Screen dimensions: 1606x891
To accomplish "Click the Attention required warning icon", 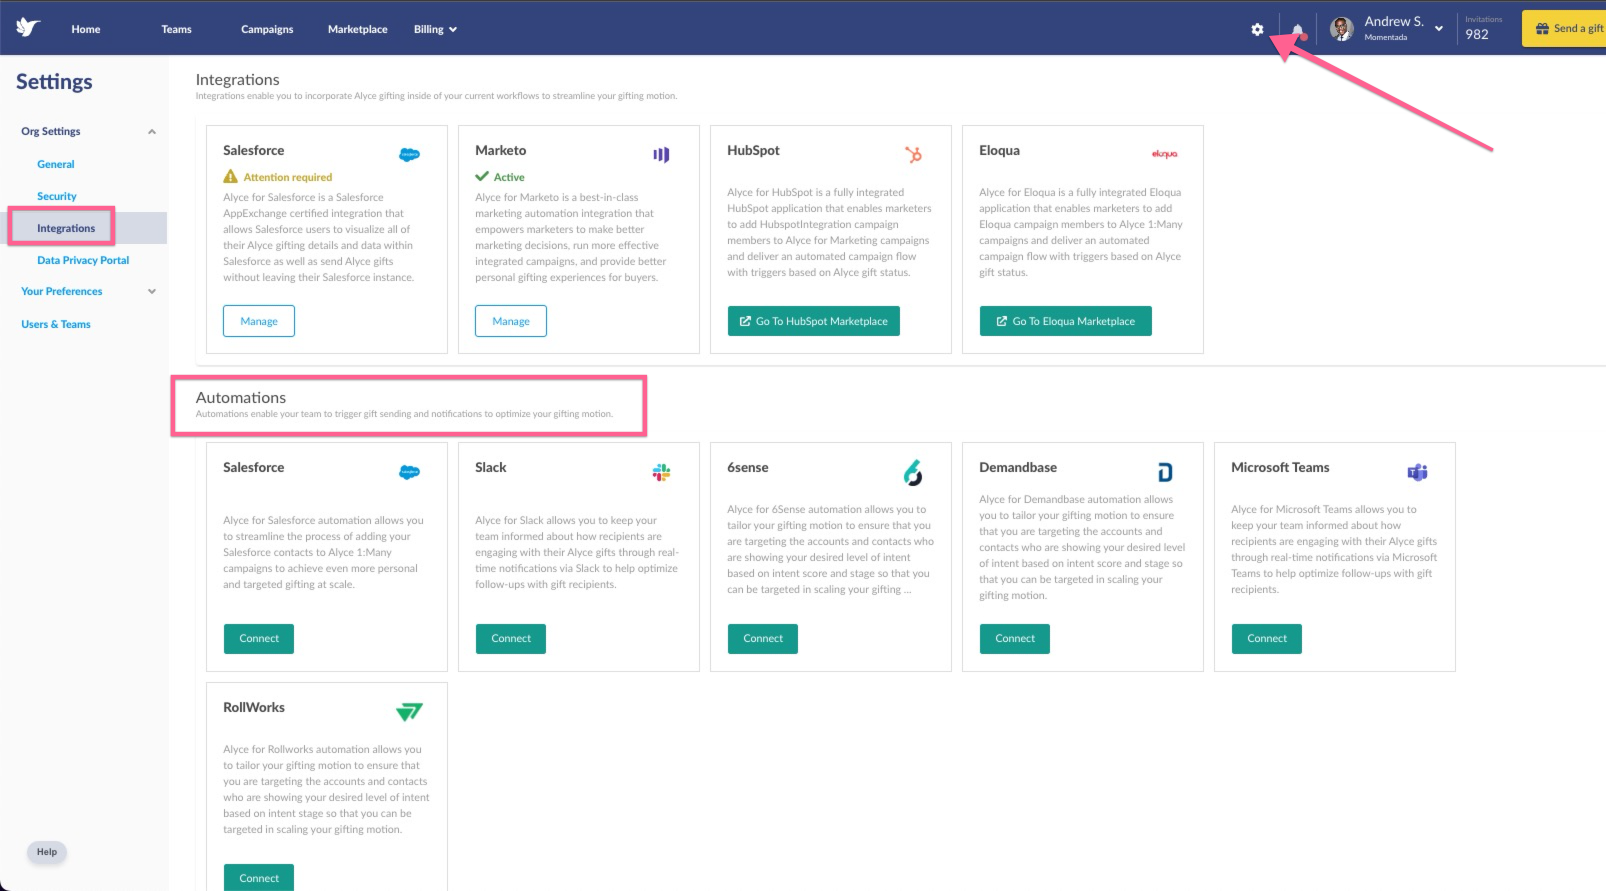I will (x=231, y=176).
